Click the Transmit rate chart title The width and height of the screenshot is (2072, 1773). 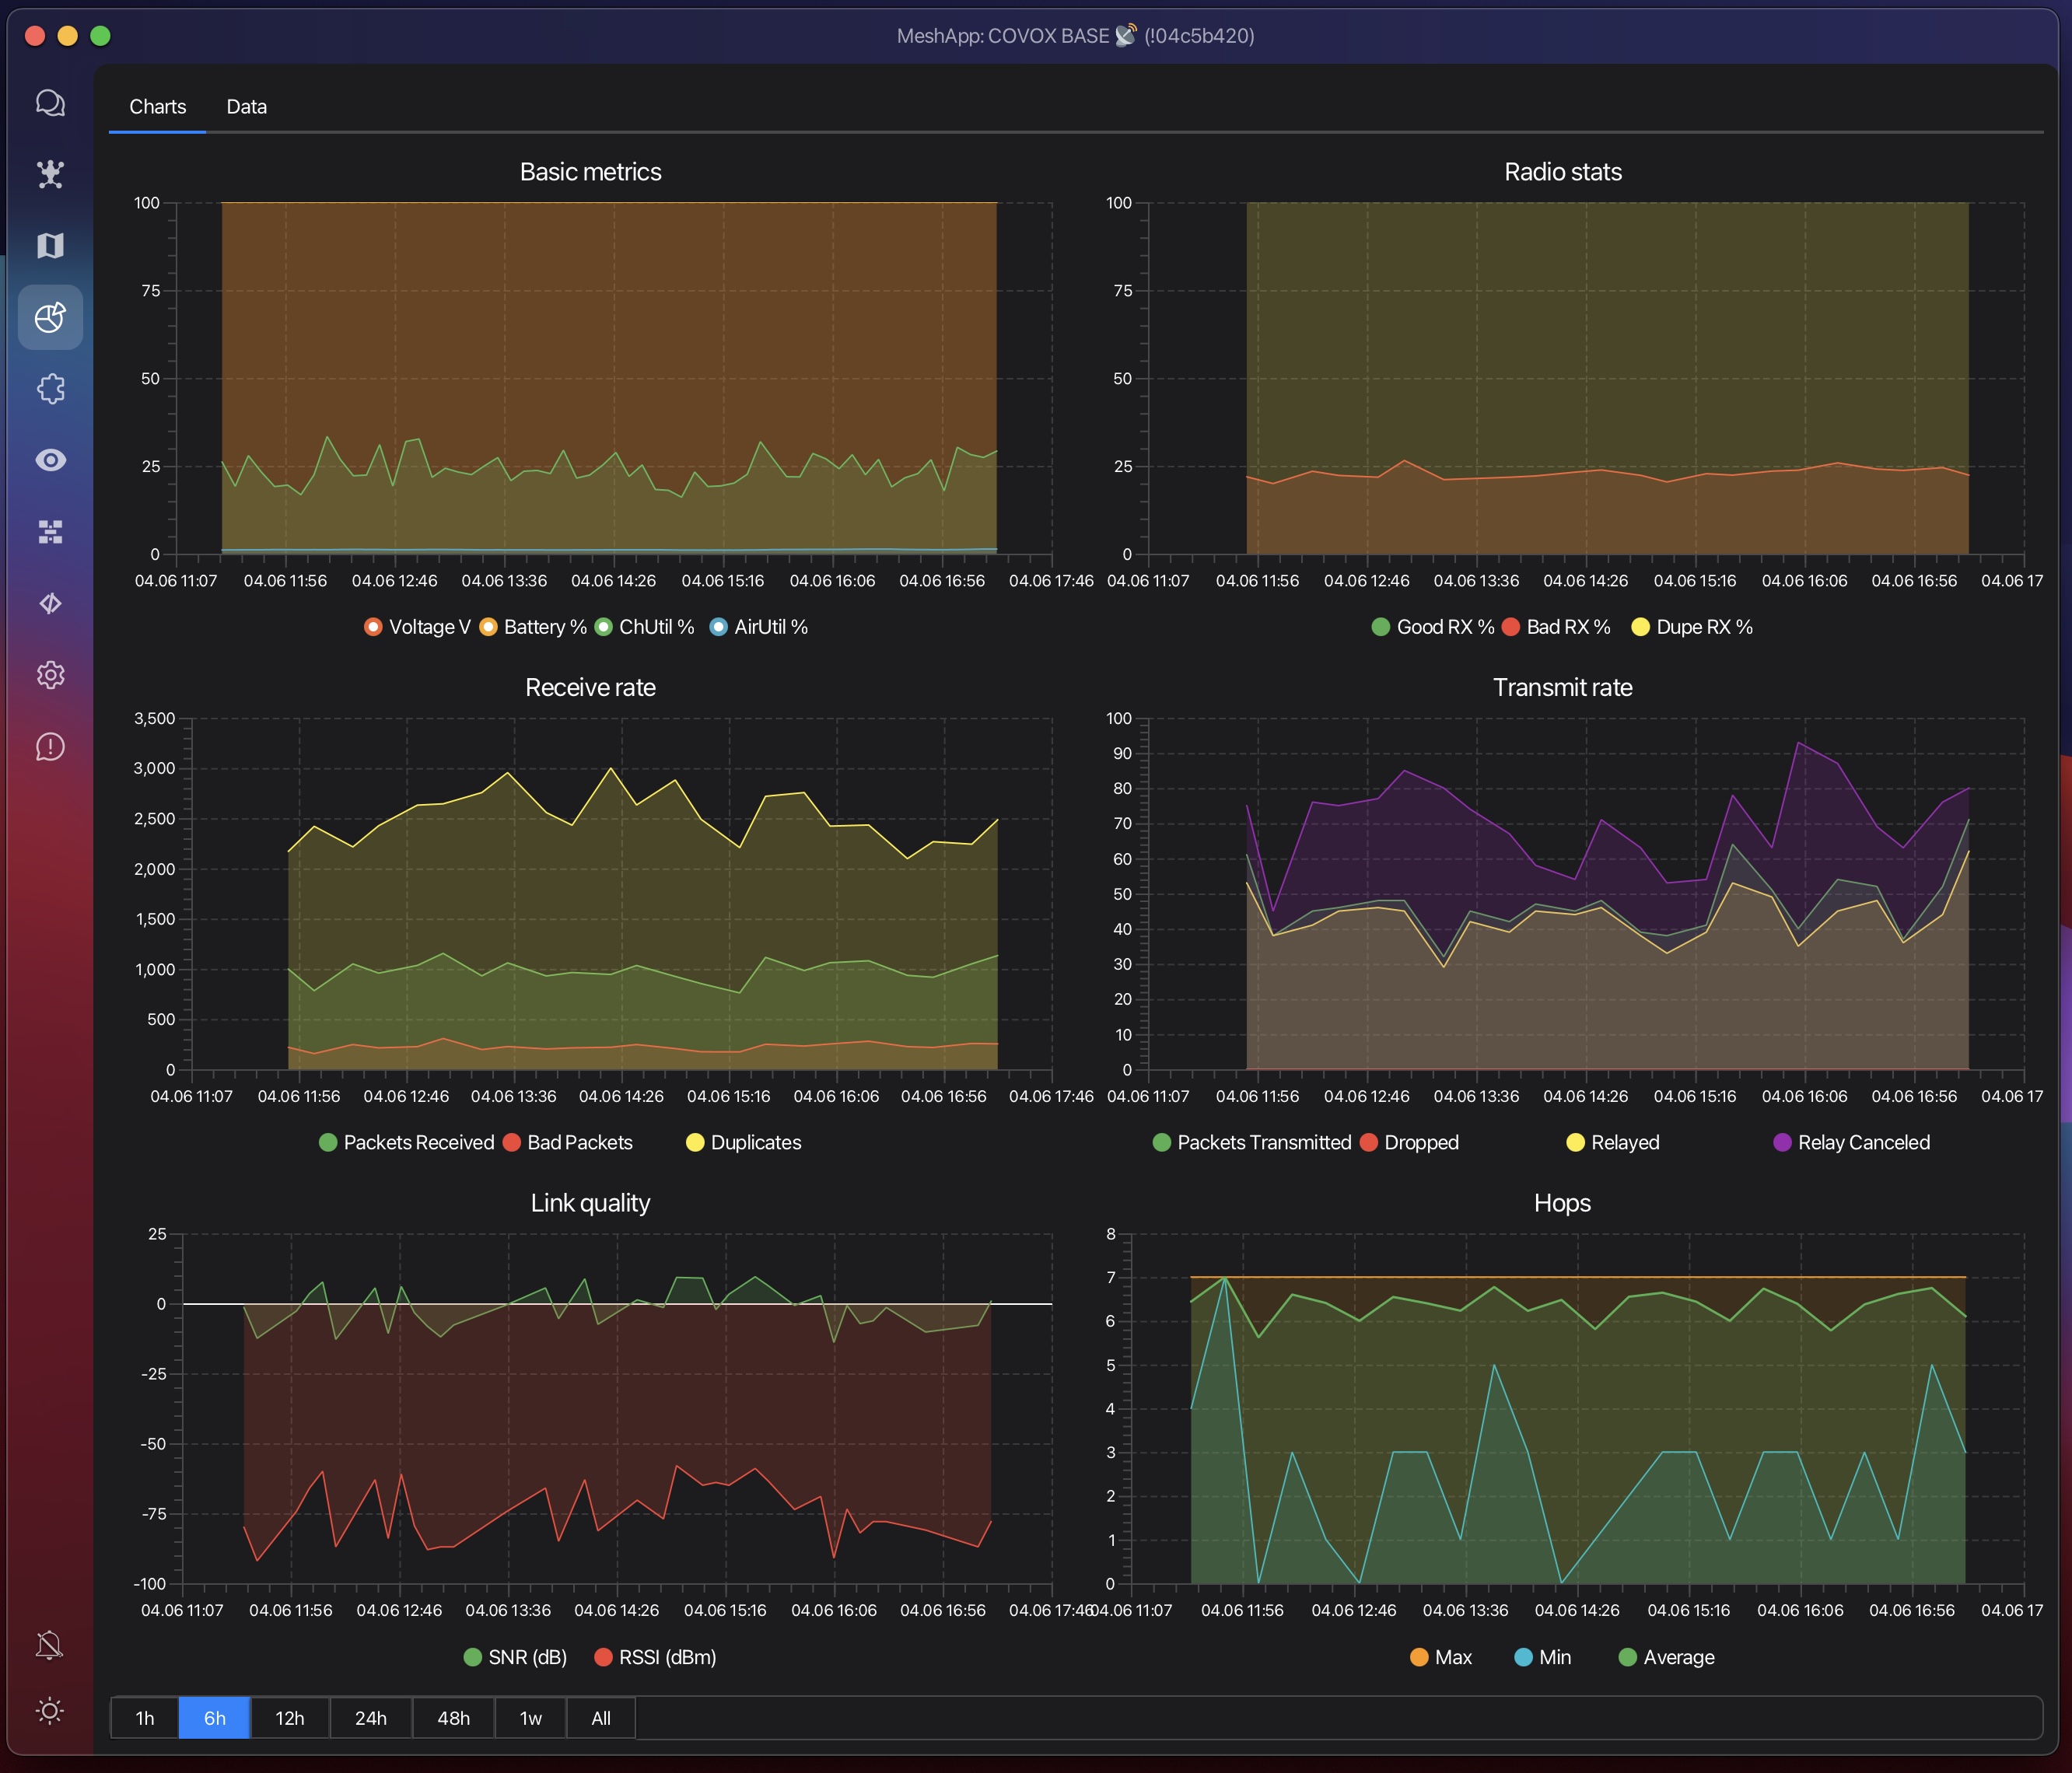pyautogui.click(x=1562, y=687)
